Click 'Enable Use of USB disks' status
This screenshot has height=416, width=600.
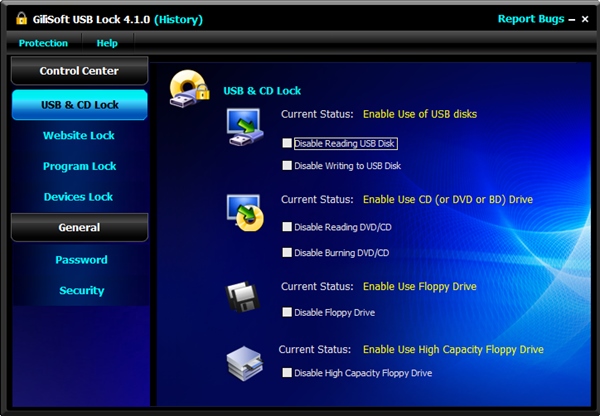click(x=420, y=114)
